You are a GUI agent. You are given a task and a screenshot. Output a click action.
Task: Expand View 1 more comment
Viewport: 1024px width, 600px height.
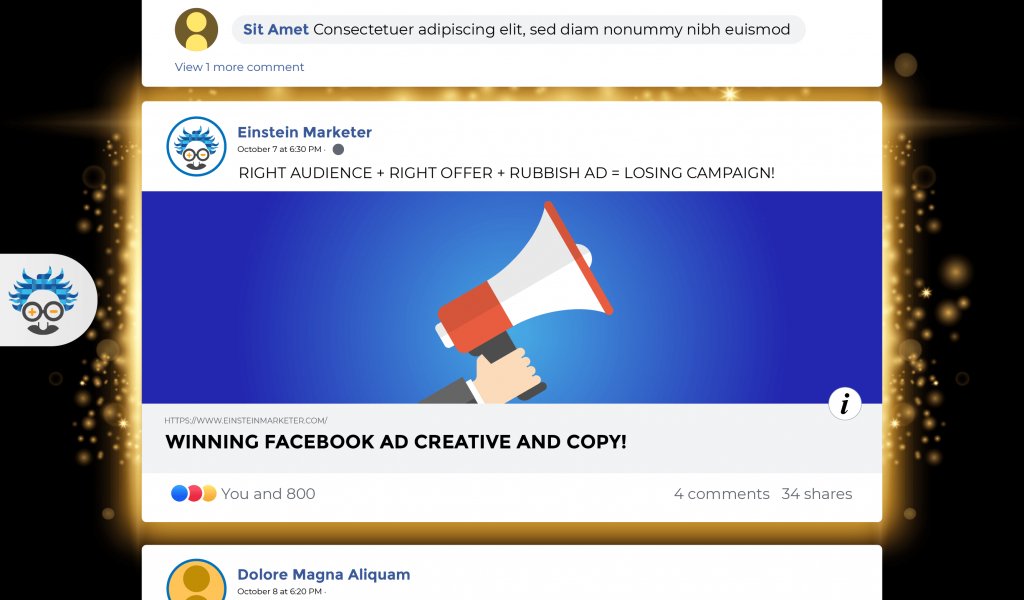239,66
